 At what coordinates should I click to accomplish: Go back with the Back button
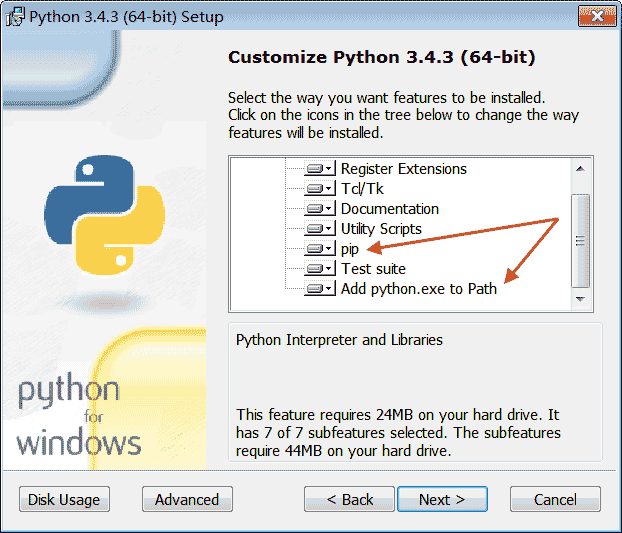349,499
